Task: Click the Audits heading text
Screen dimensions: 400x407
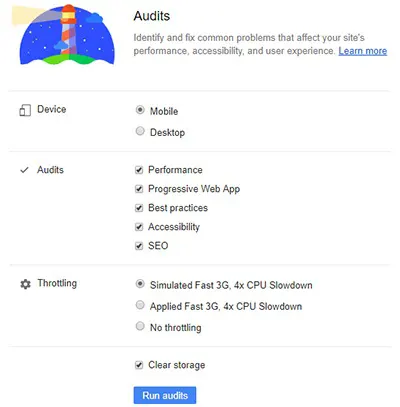Action: point(152,16)
